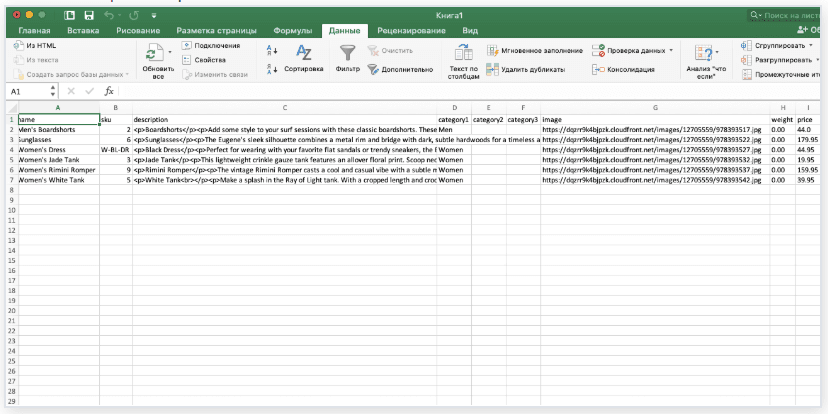
Task: Click the Select All corner triangle
Action: tap(12, 108)
